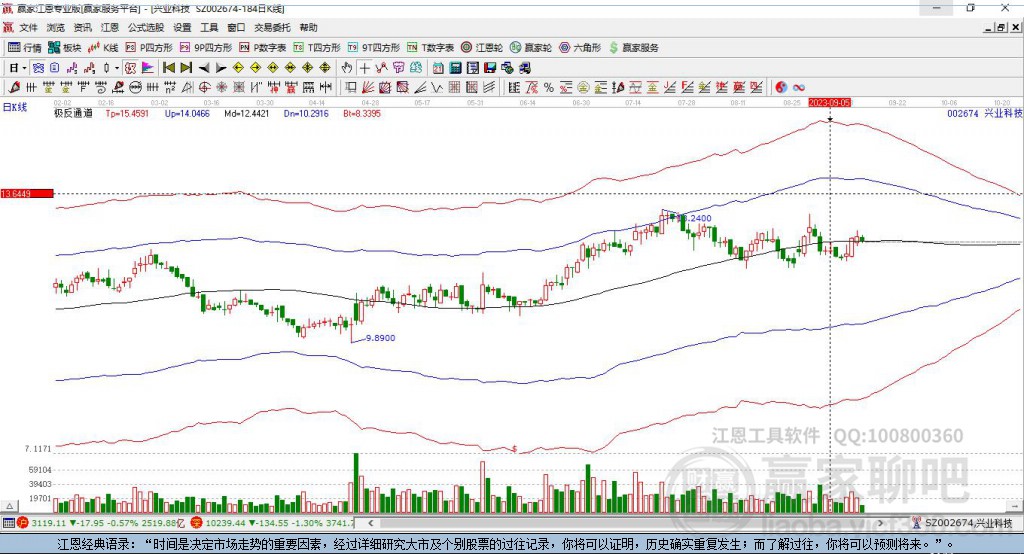Image resolution: width=1024 pixels, height=554 pixels.
Task: Click the Md=12.4421 indicator value
Action: pos(246,113)
